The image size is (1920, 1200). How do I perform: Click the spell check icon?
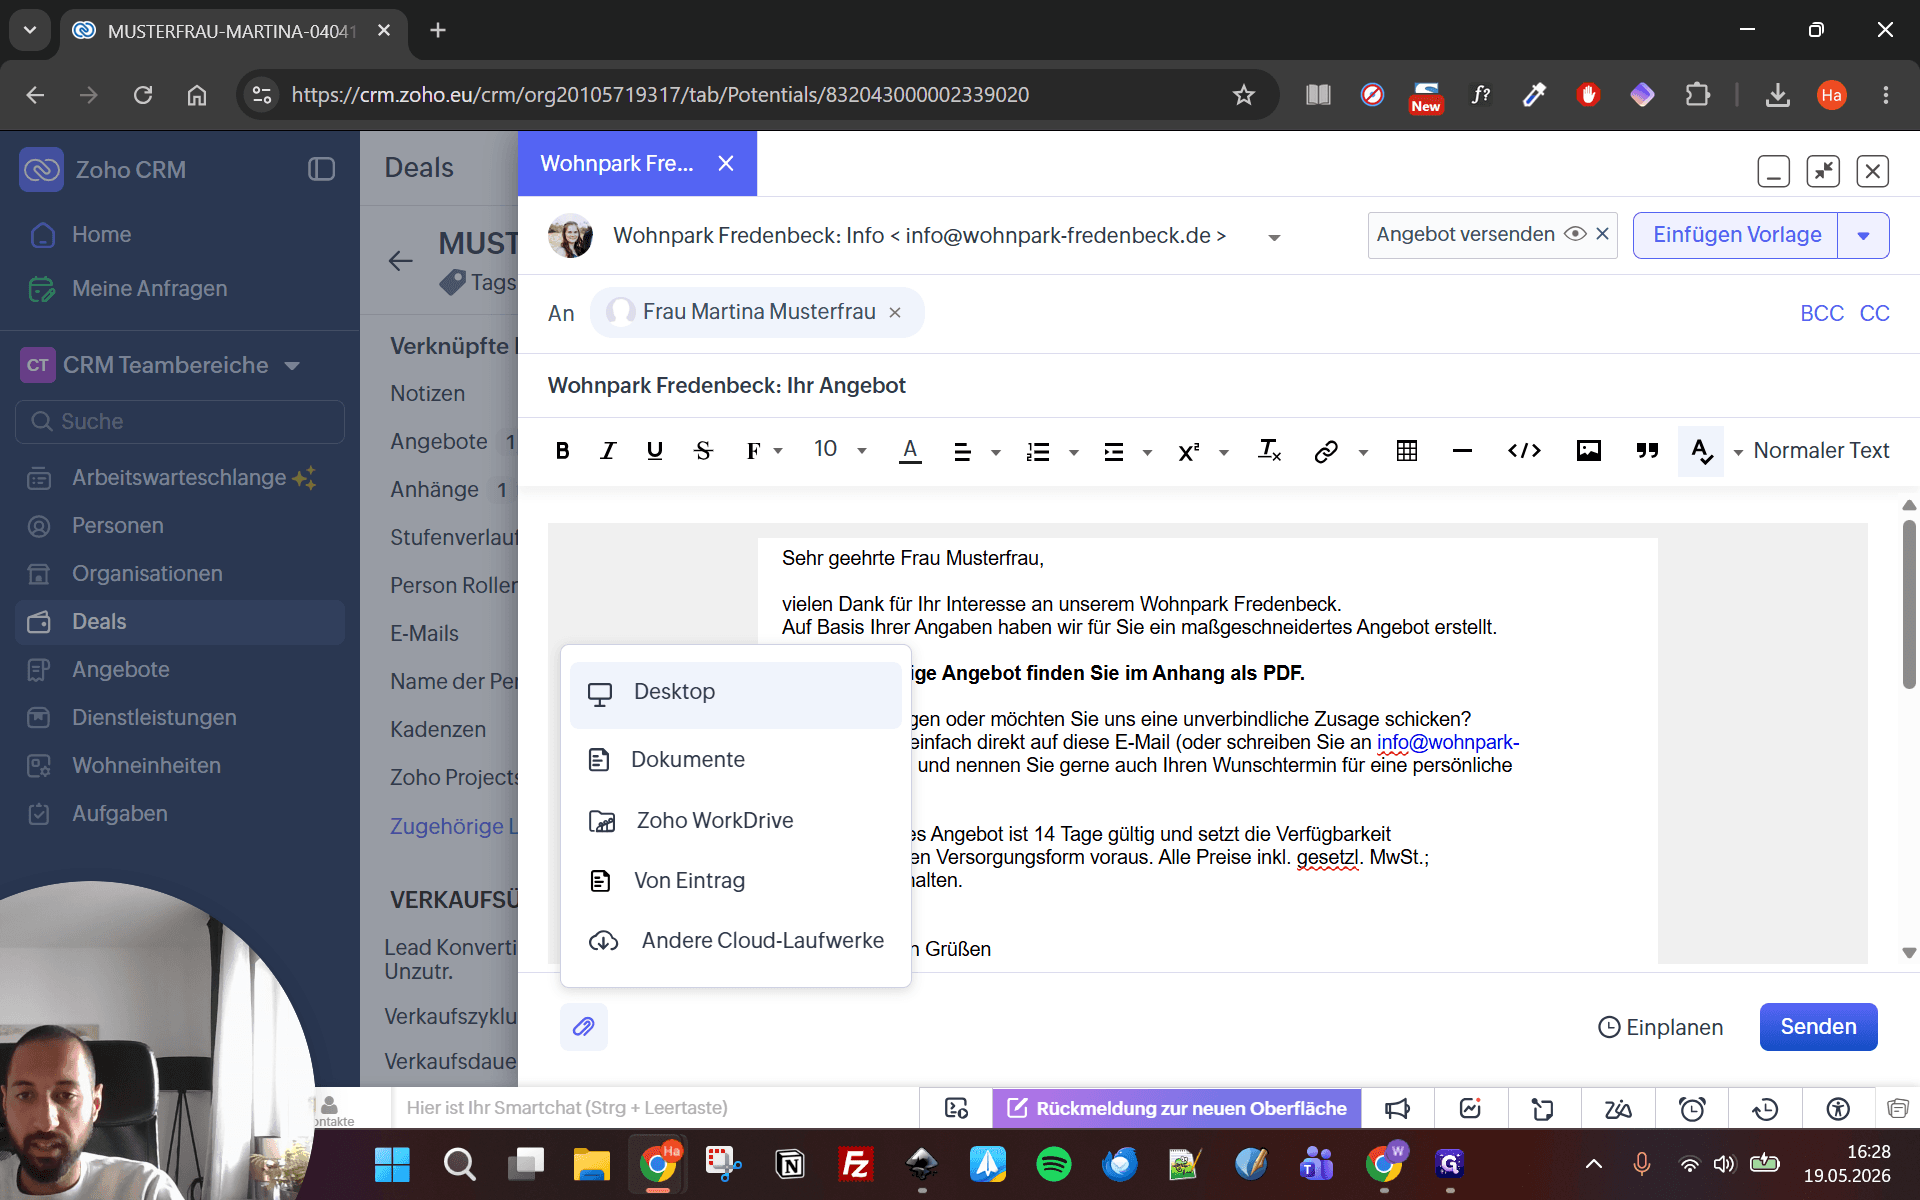(1701, 451)
